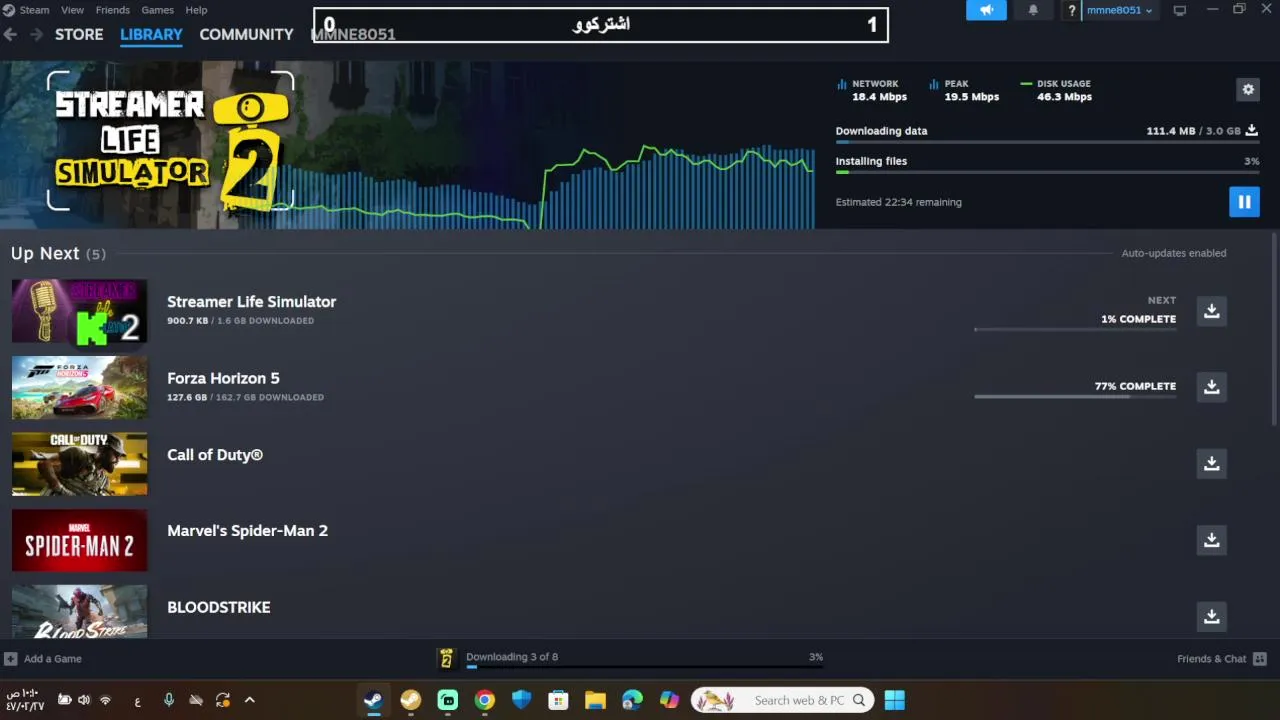The width and height of the screenshot is (1280, 720).
Task: Start download for Streamer Life Simulator queue item
Action: [1211, 311]
